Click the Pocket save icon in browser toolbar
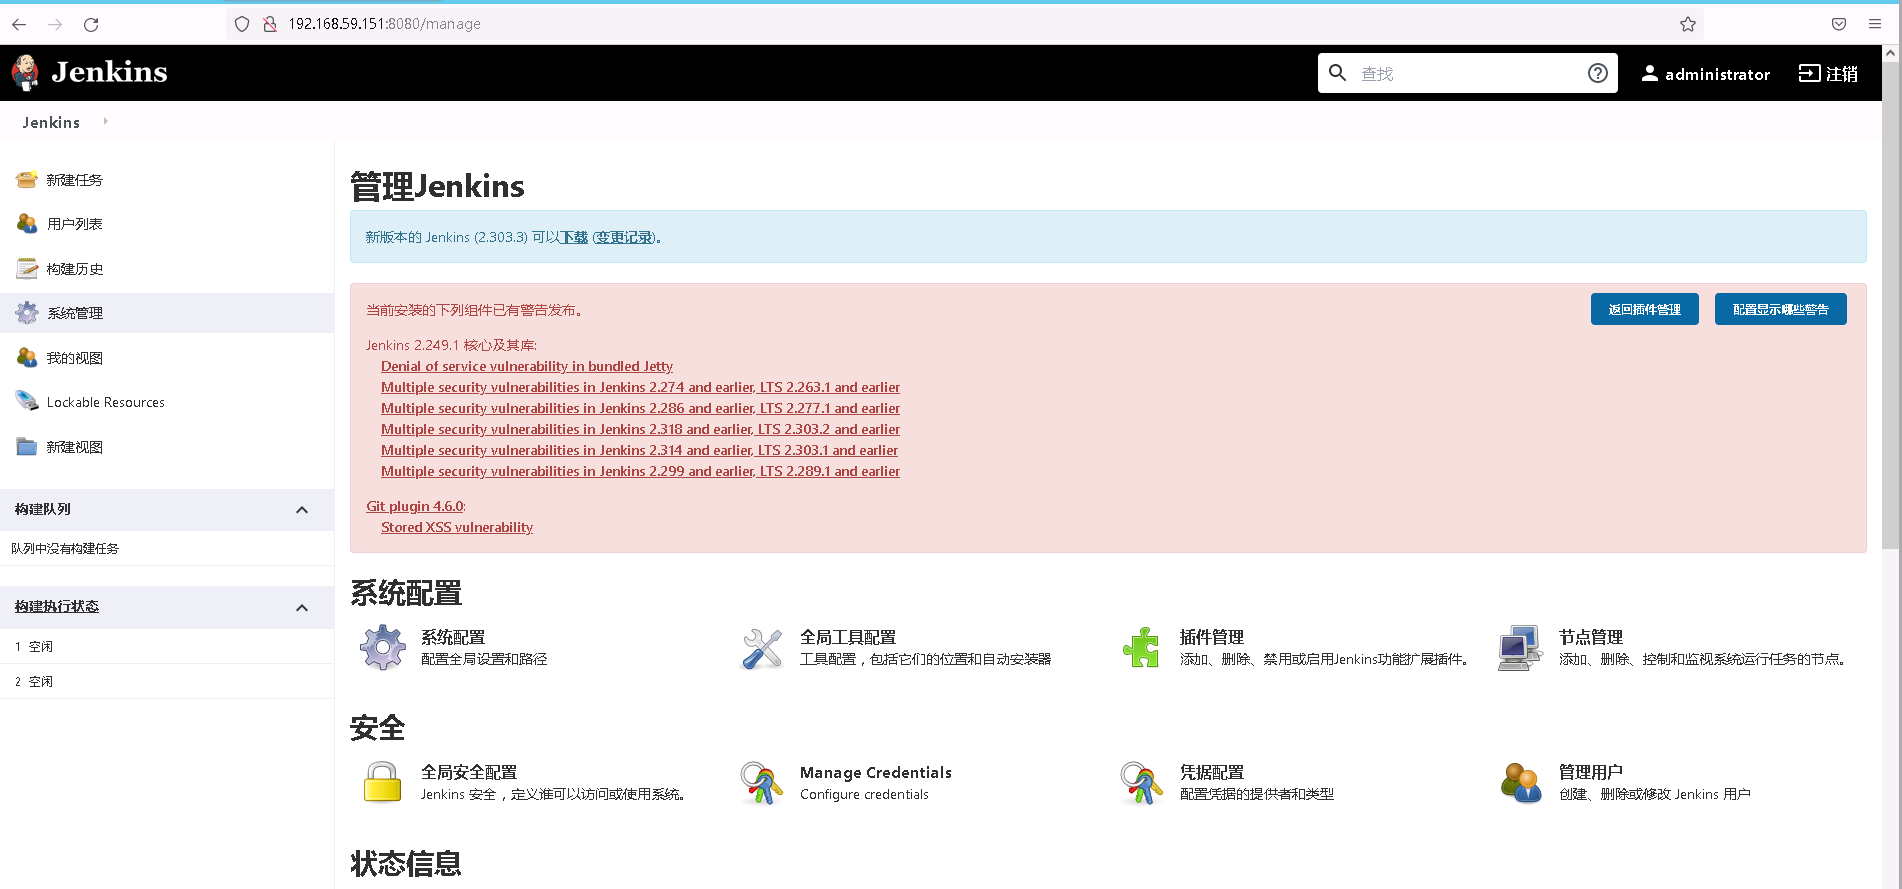1902x889 pixels. 1839,24
